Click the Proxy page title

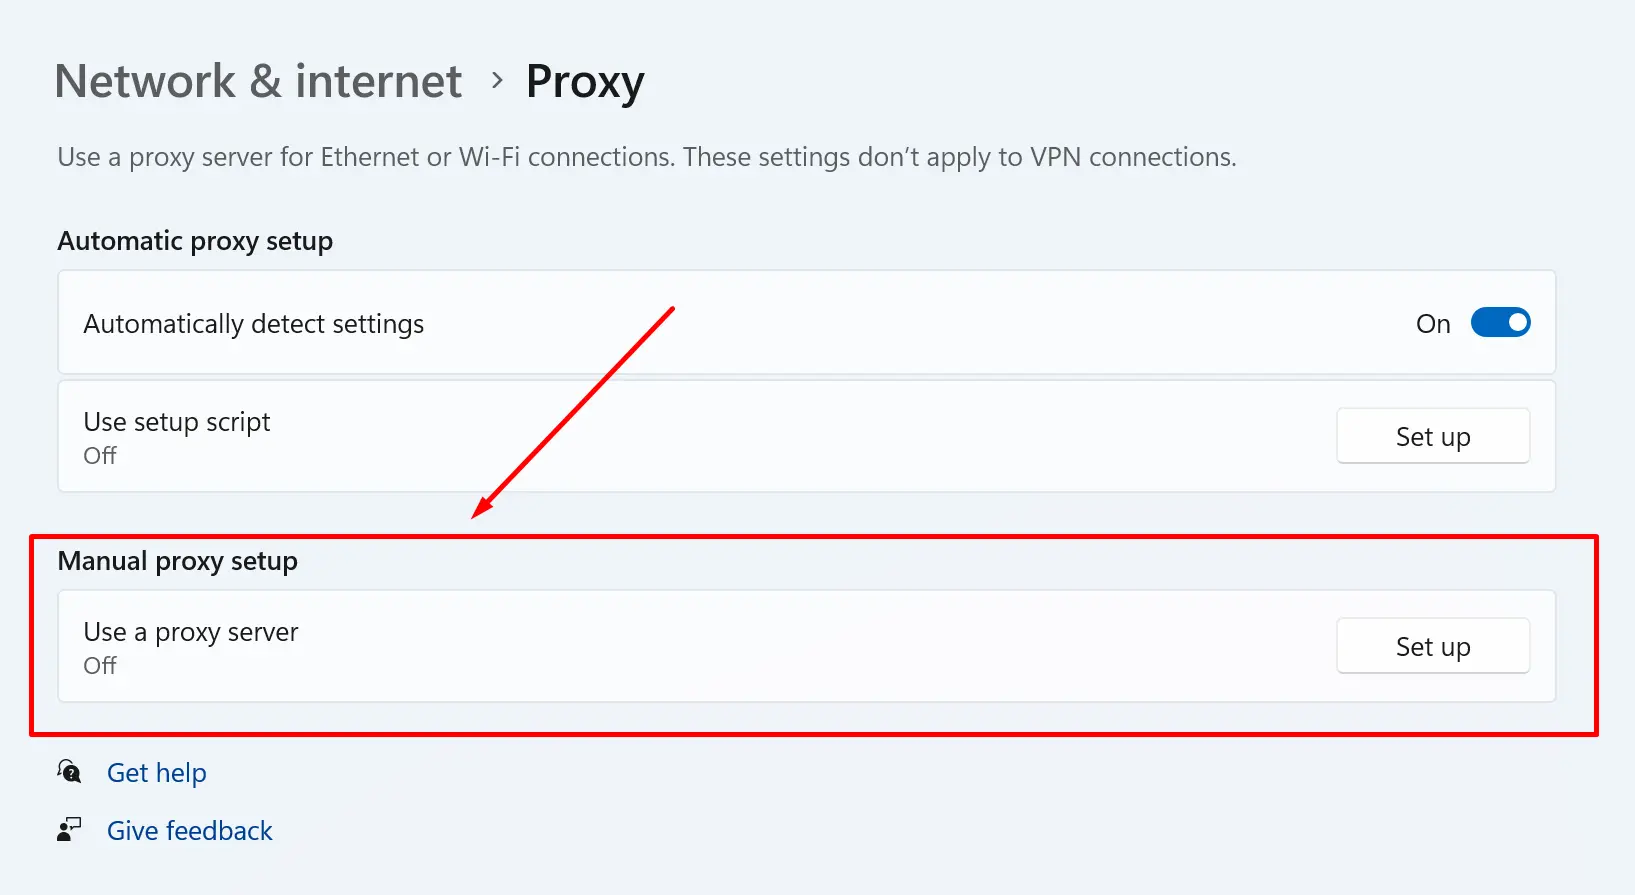[585, 82]
